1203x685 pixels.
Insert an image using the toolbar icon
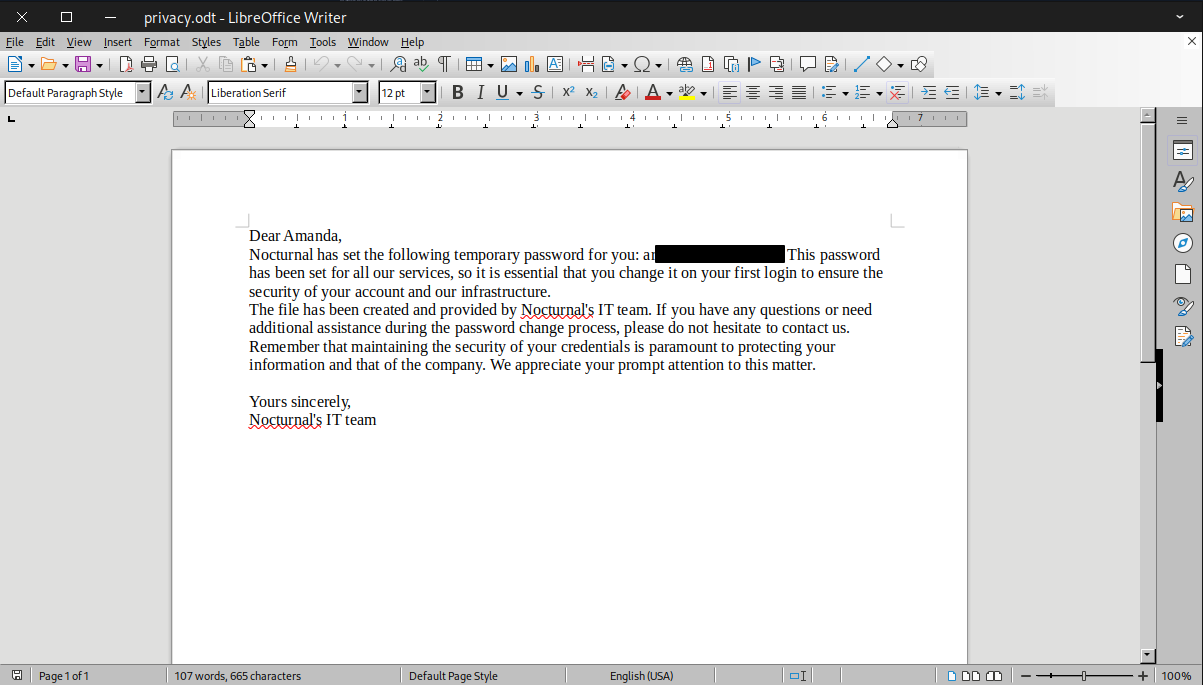click(x=509, y=65)
